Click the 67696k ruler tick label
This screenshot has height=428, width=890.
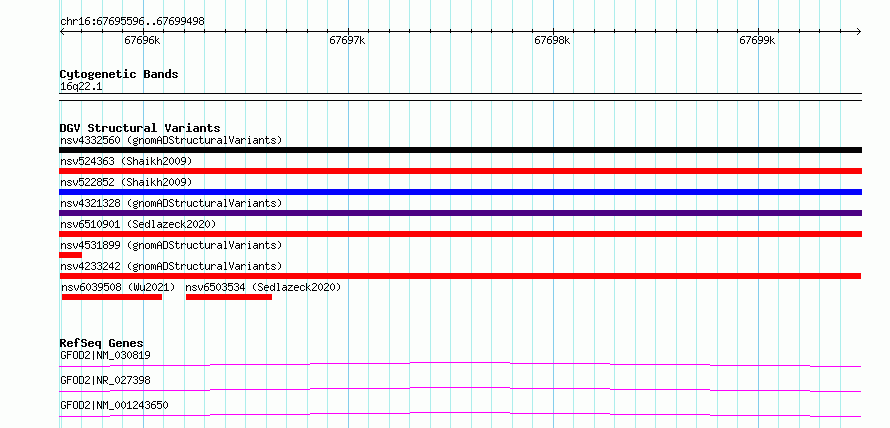point(142,41)
